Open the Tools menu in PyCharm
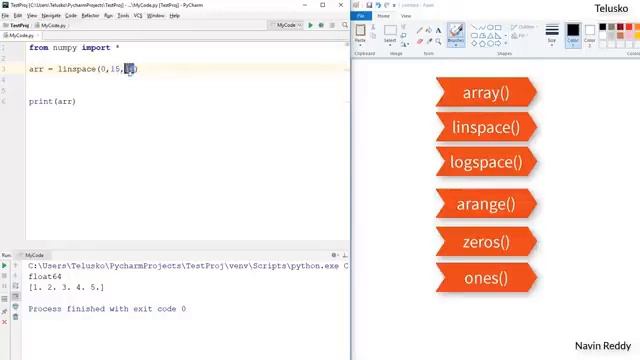 [123, 16]
